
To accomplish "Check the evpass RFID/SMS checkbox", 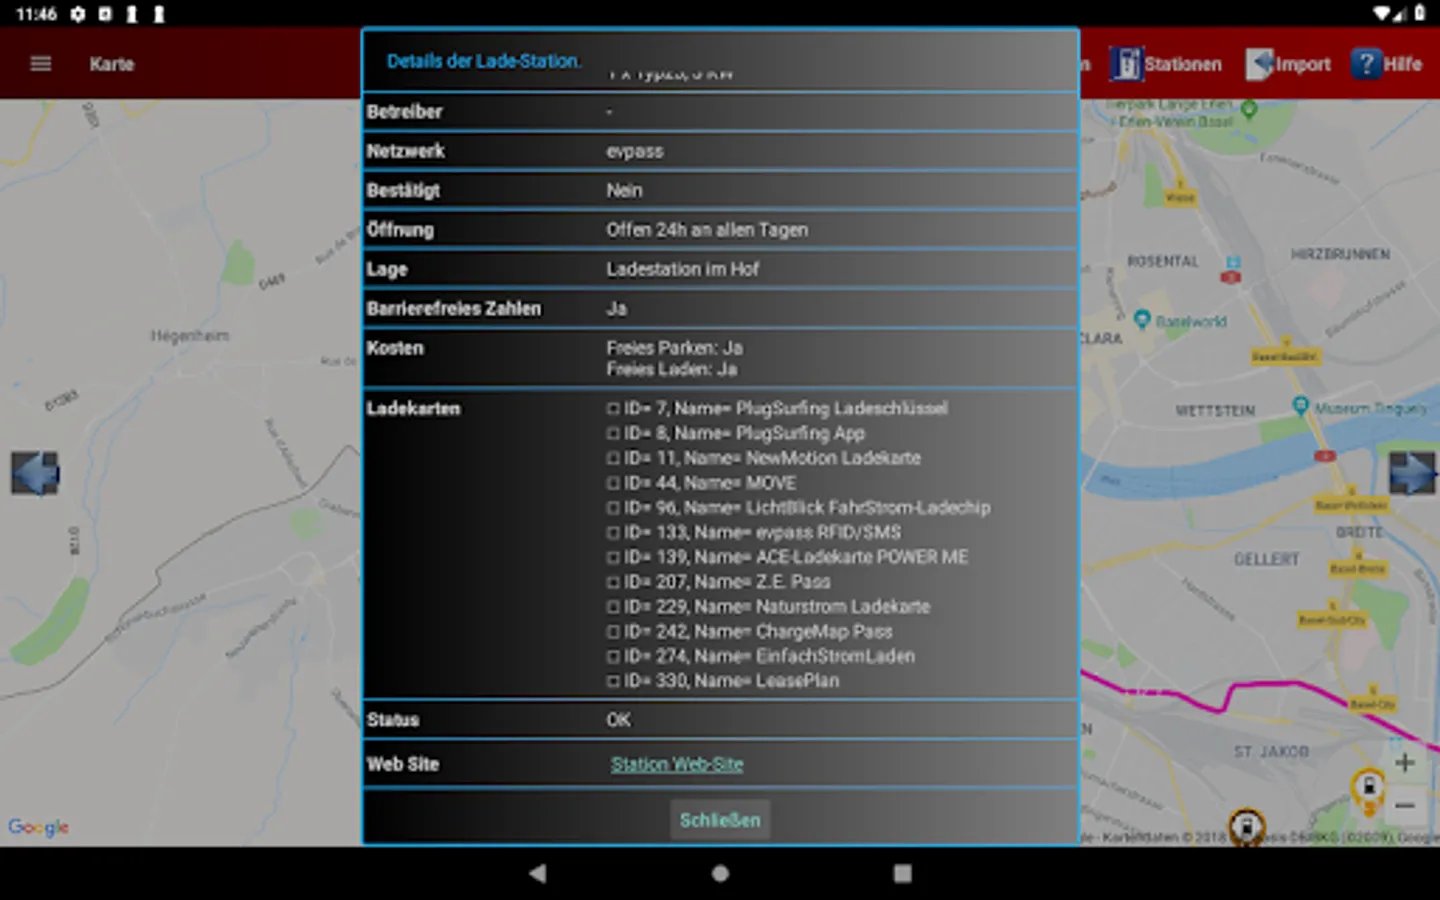I will (x=613, y=533).
